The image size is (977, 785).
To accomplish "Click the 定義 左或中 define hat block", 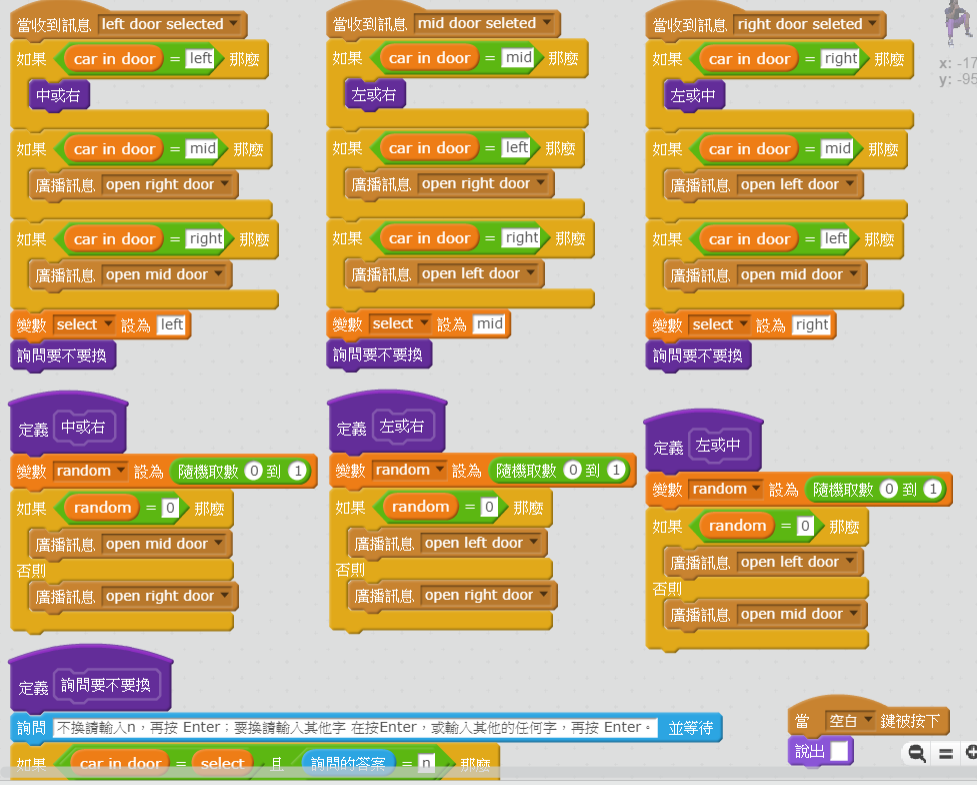I will coord(703,440).
